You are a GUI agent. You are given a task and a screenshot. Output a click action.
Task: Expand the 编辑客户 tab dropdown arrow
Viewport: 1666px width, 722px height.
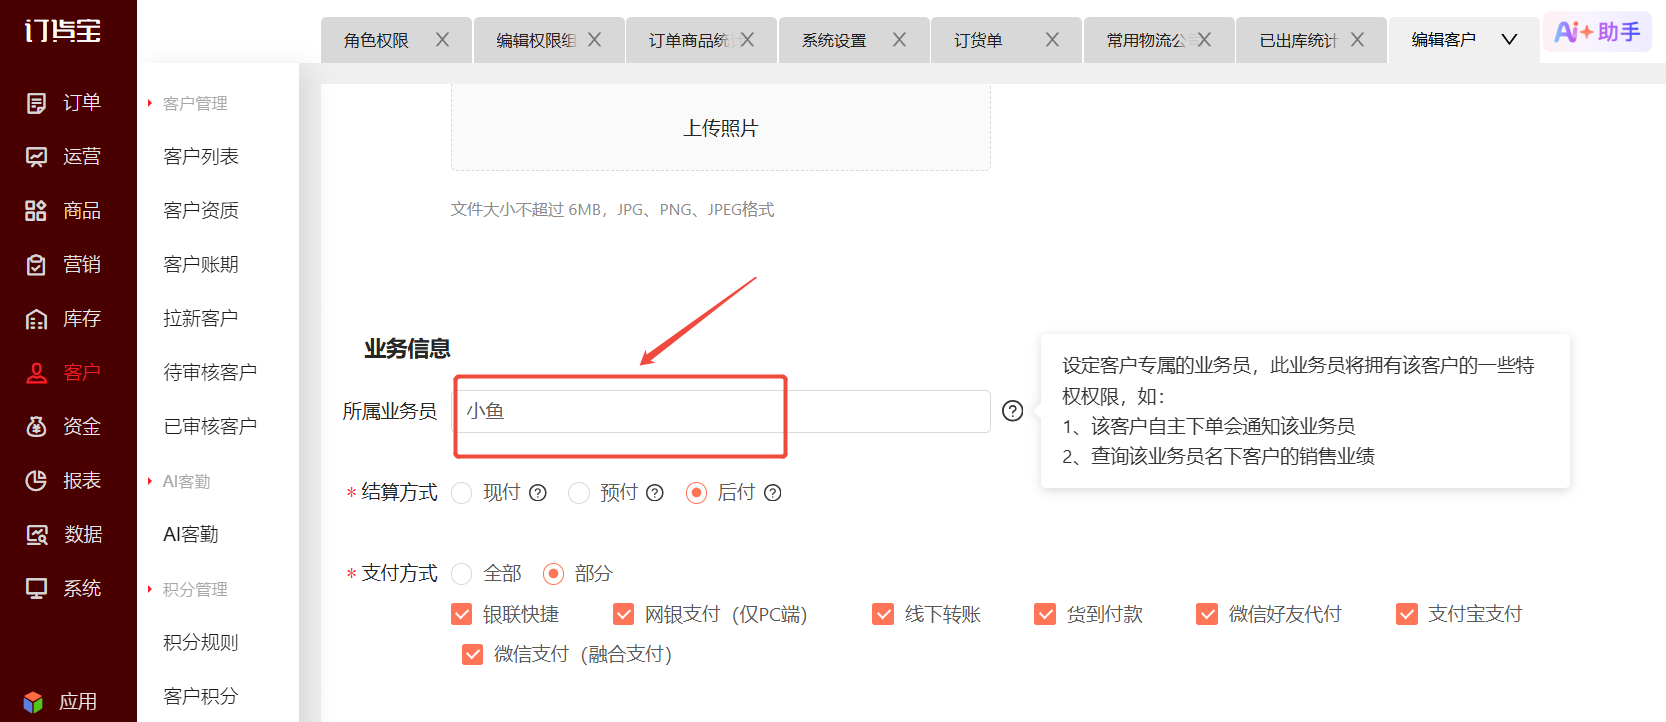tap(1509, 40)
